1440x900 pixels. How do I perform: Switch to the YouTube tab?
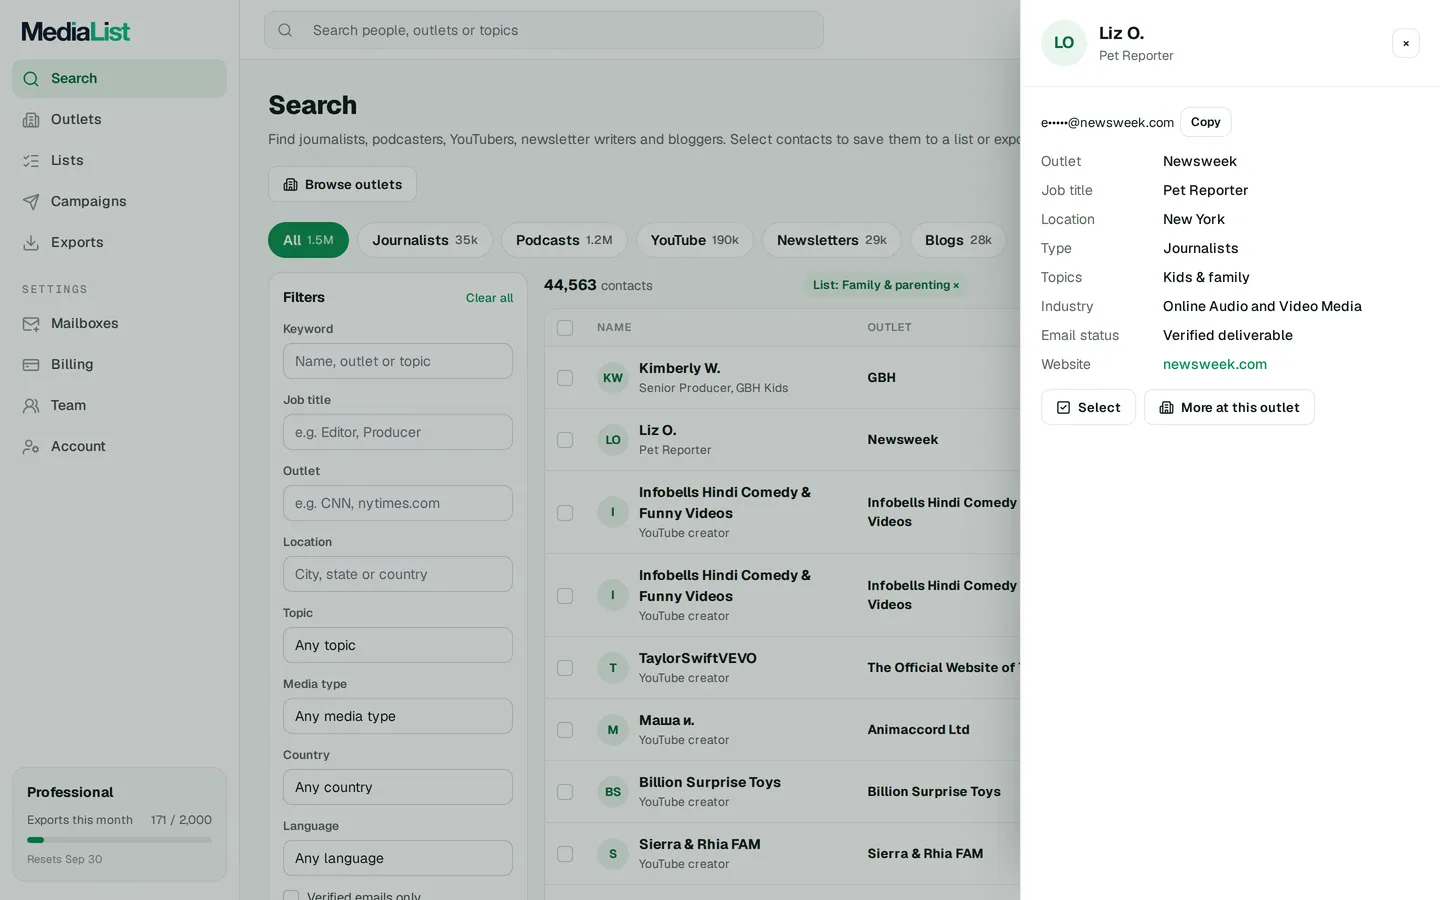coord(695,240)
